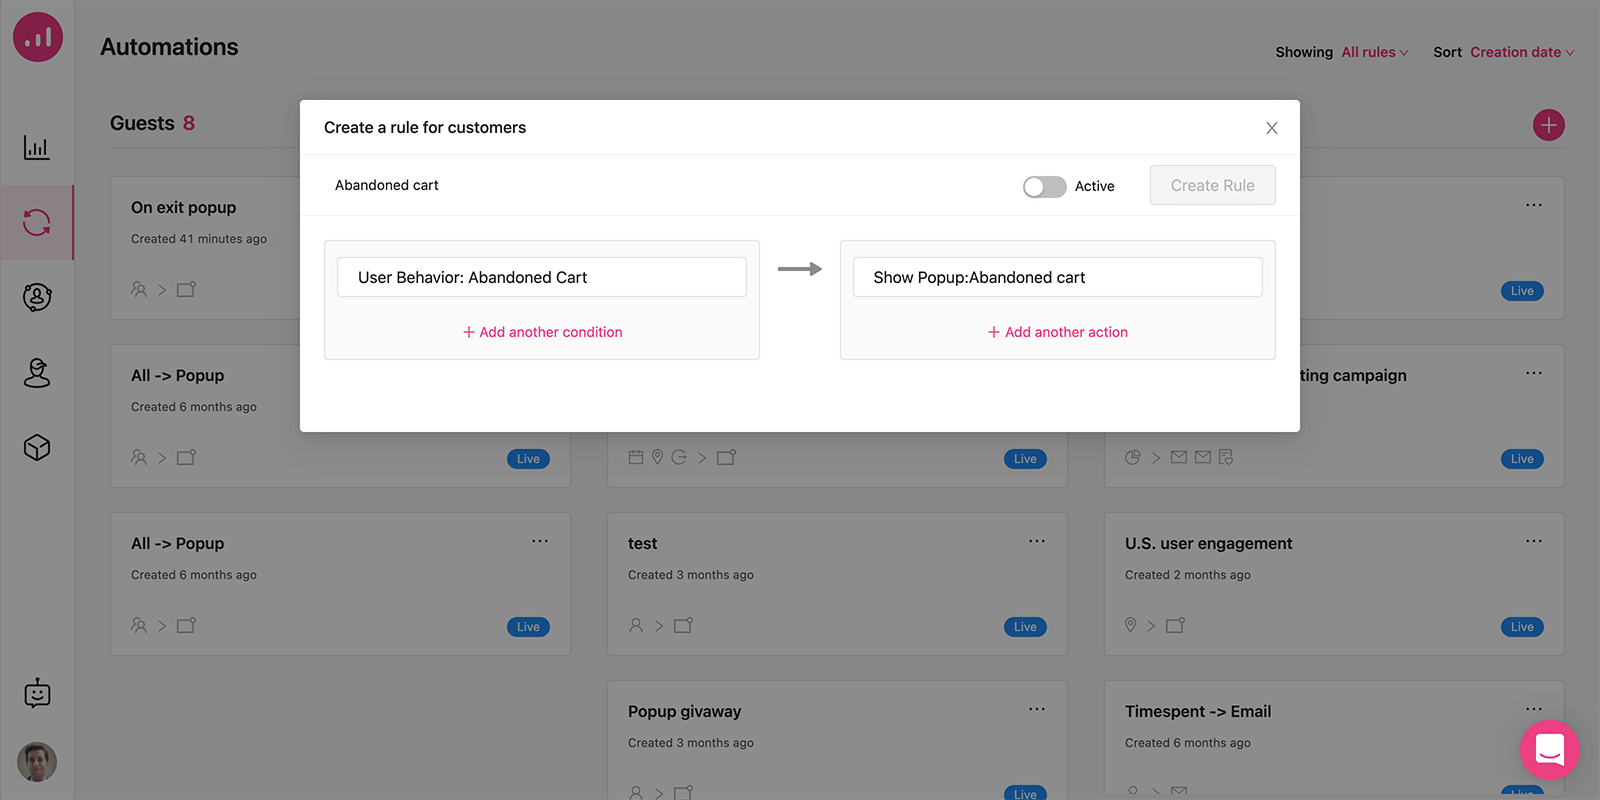The height and width of the screenshot is (800, 1600).
Task: Open options menu for U.S. user engagement
Action: pos(1533,541)
